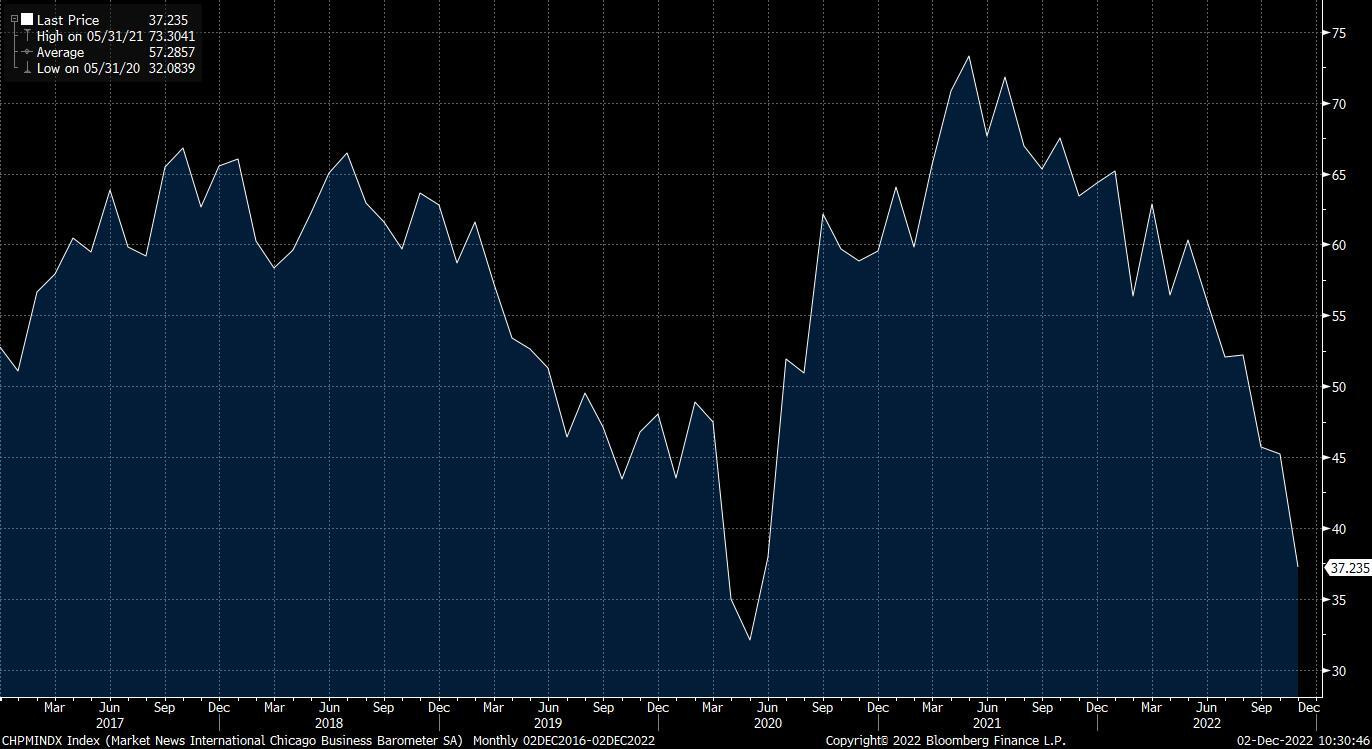This screenshot has width=1372, height=749.
Task: Select the 'High on 05/31/21' legend label
Action: click(88, 36)
